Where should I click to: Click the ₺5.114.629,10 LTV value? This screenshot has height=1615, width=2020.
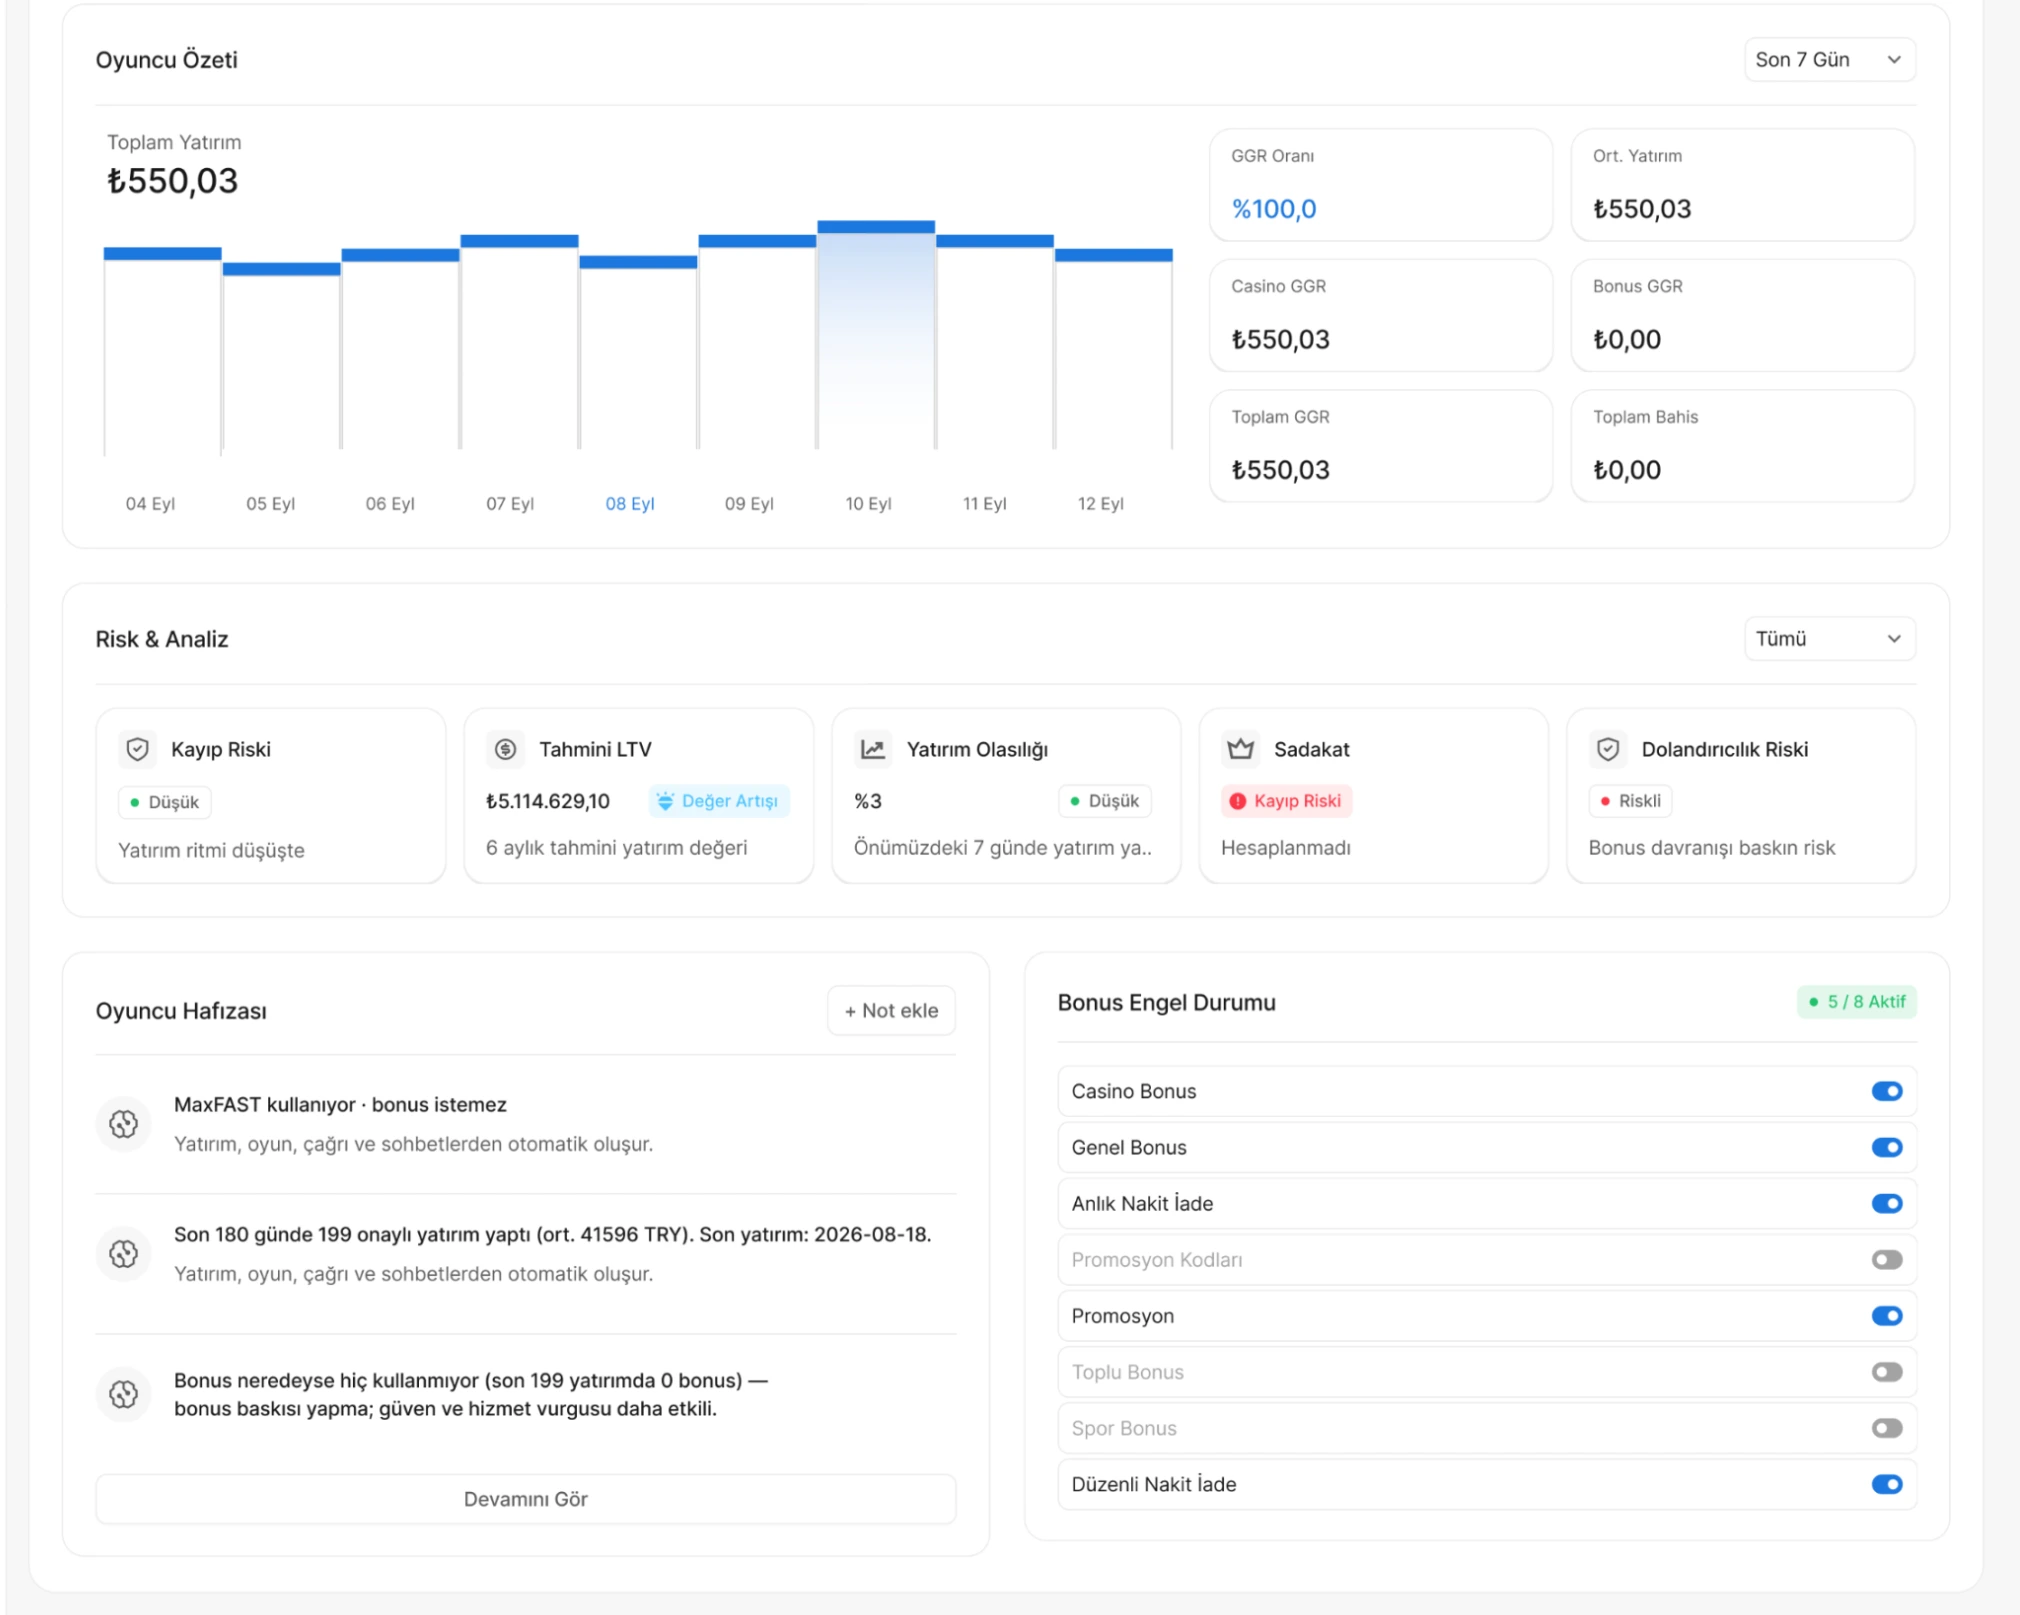pos(548,801)
